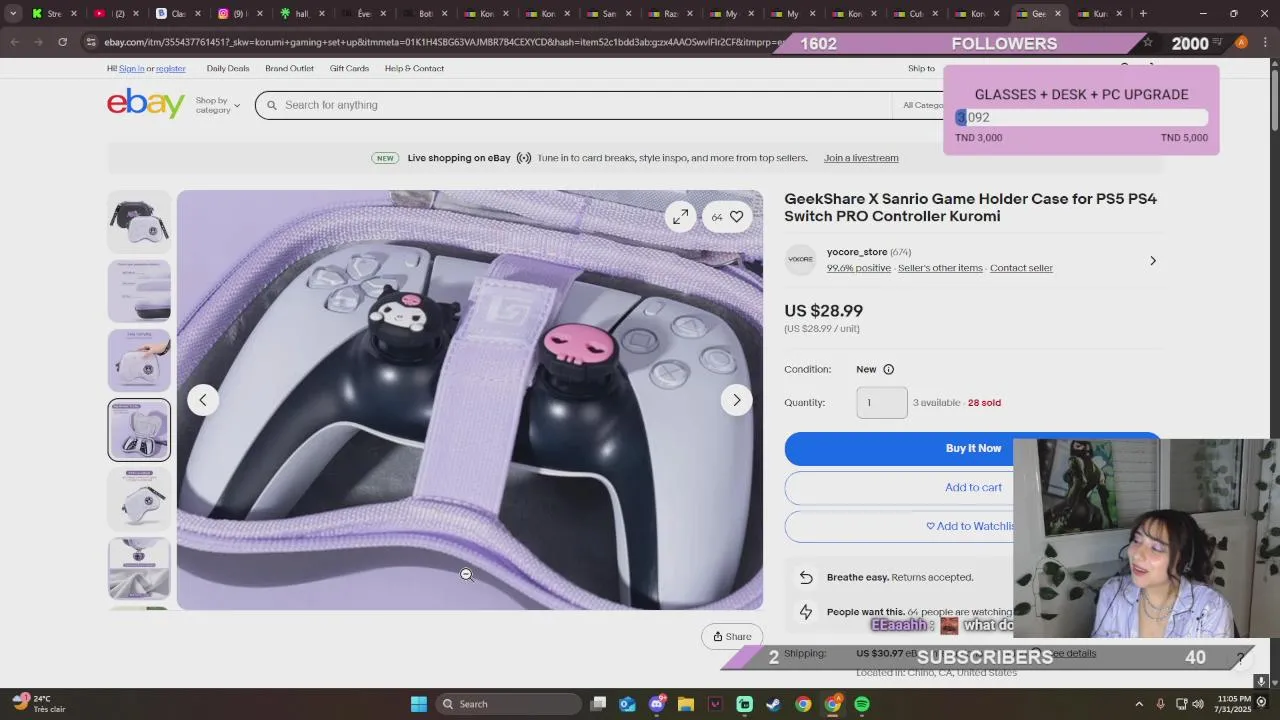Screen dimensions: 1280x720
Task: Open Steam from taskbar
Action: [773, 704]
